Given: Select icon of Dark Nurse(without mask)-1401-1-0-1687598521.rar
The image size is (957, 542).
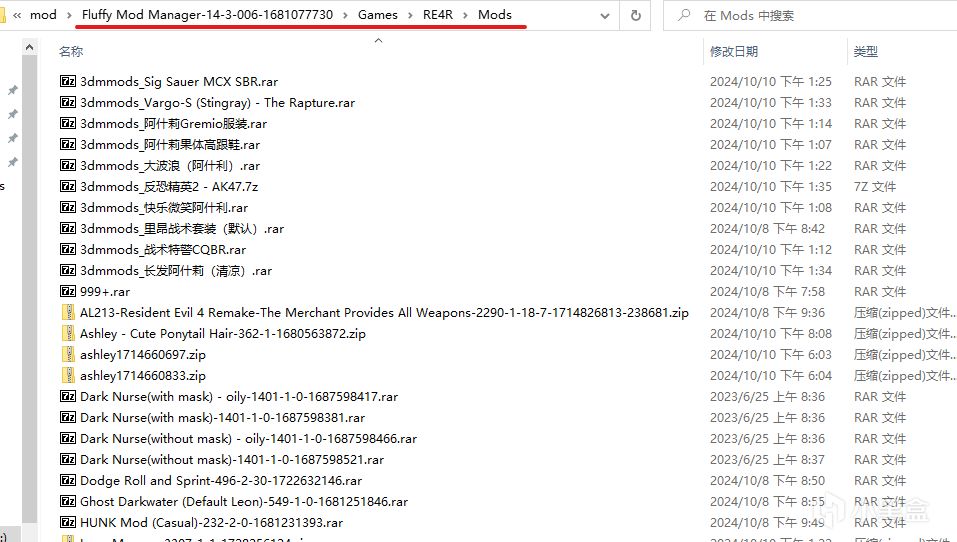Looking at the screenshot, I should click(68, 459).
